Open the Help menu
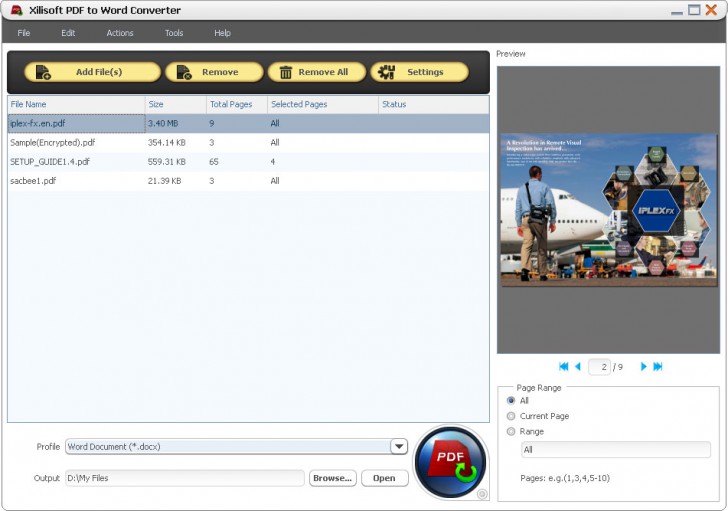Image resolution: width=728 pixels, height=511 pixels. 222,33
